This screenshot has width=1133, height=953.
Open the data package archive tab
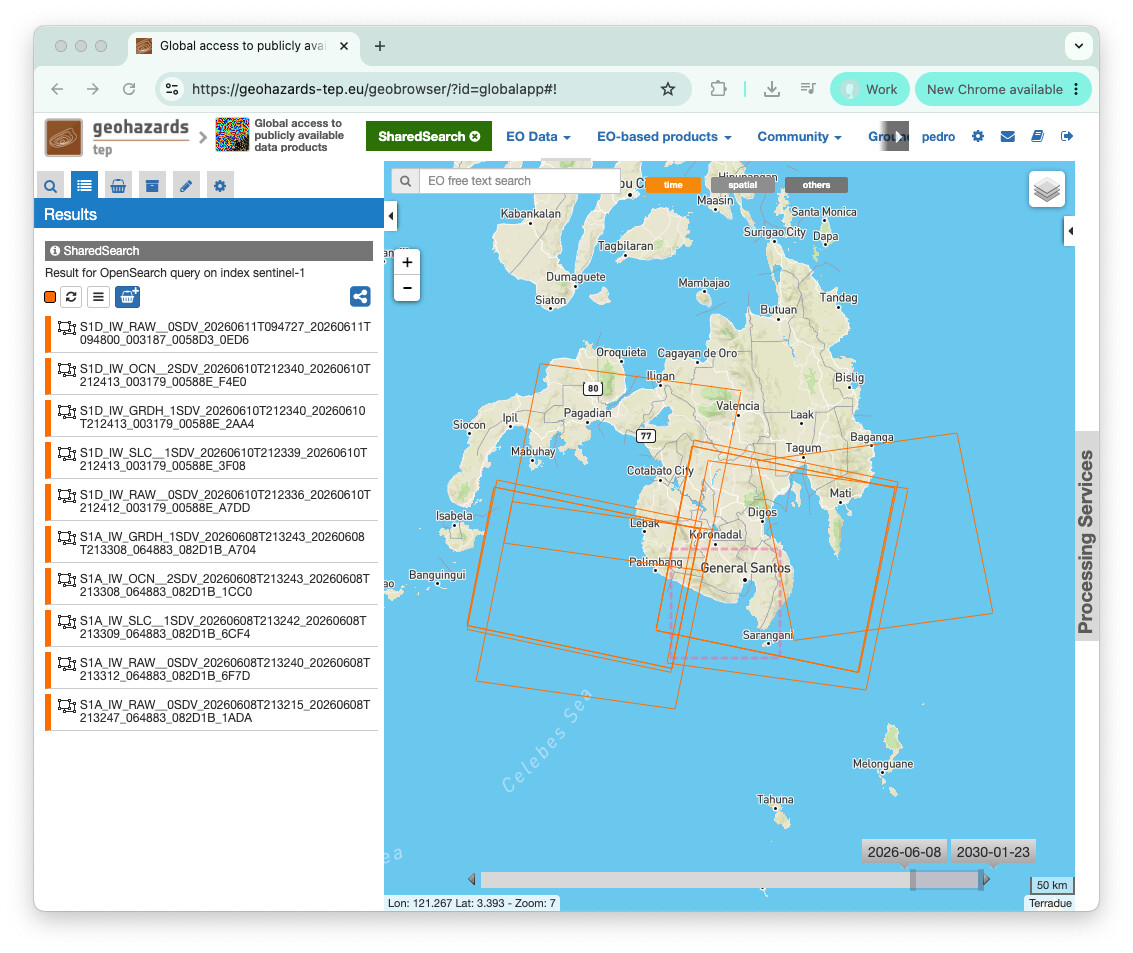pos(152,186)
